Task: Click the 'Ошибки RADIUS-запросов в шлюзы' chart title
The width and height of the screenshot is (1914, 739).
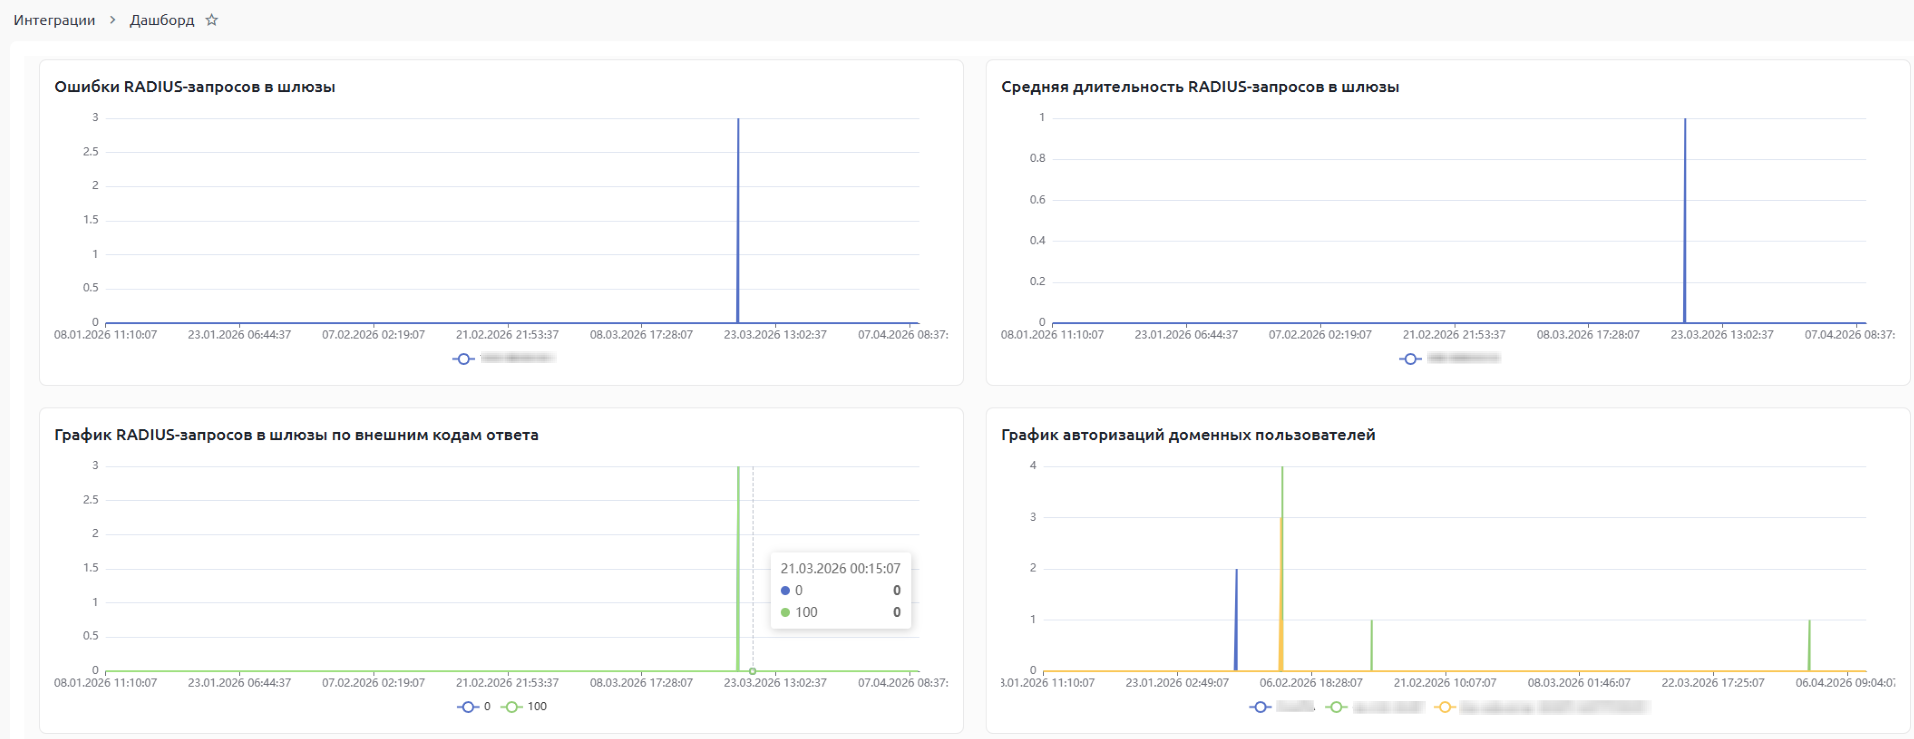Action: tap(195, 87)
